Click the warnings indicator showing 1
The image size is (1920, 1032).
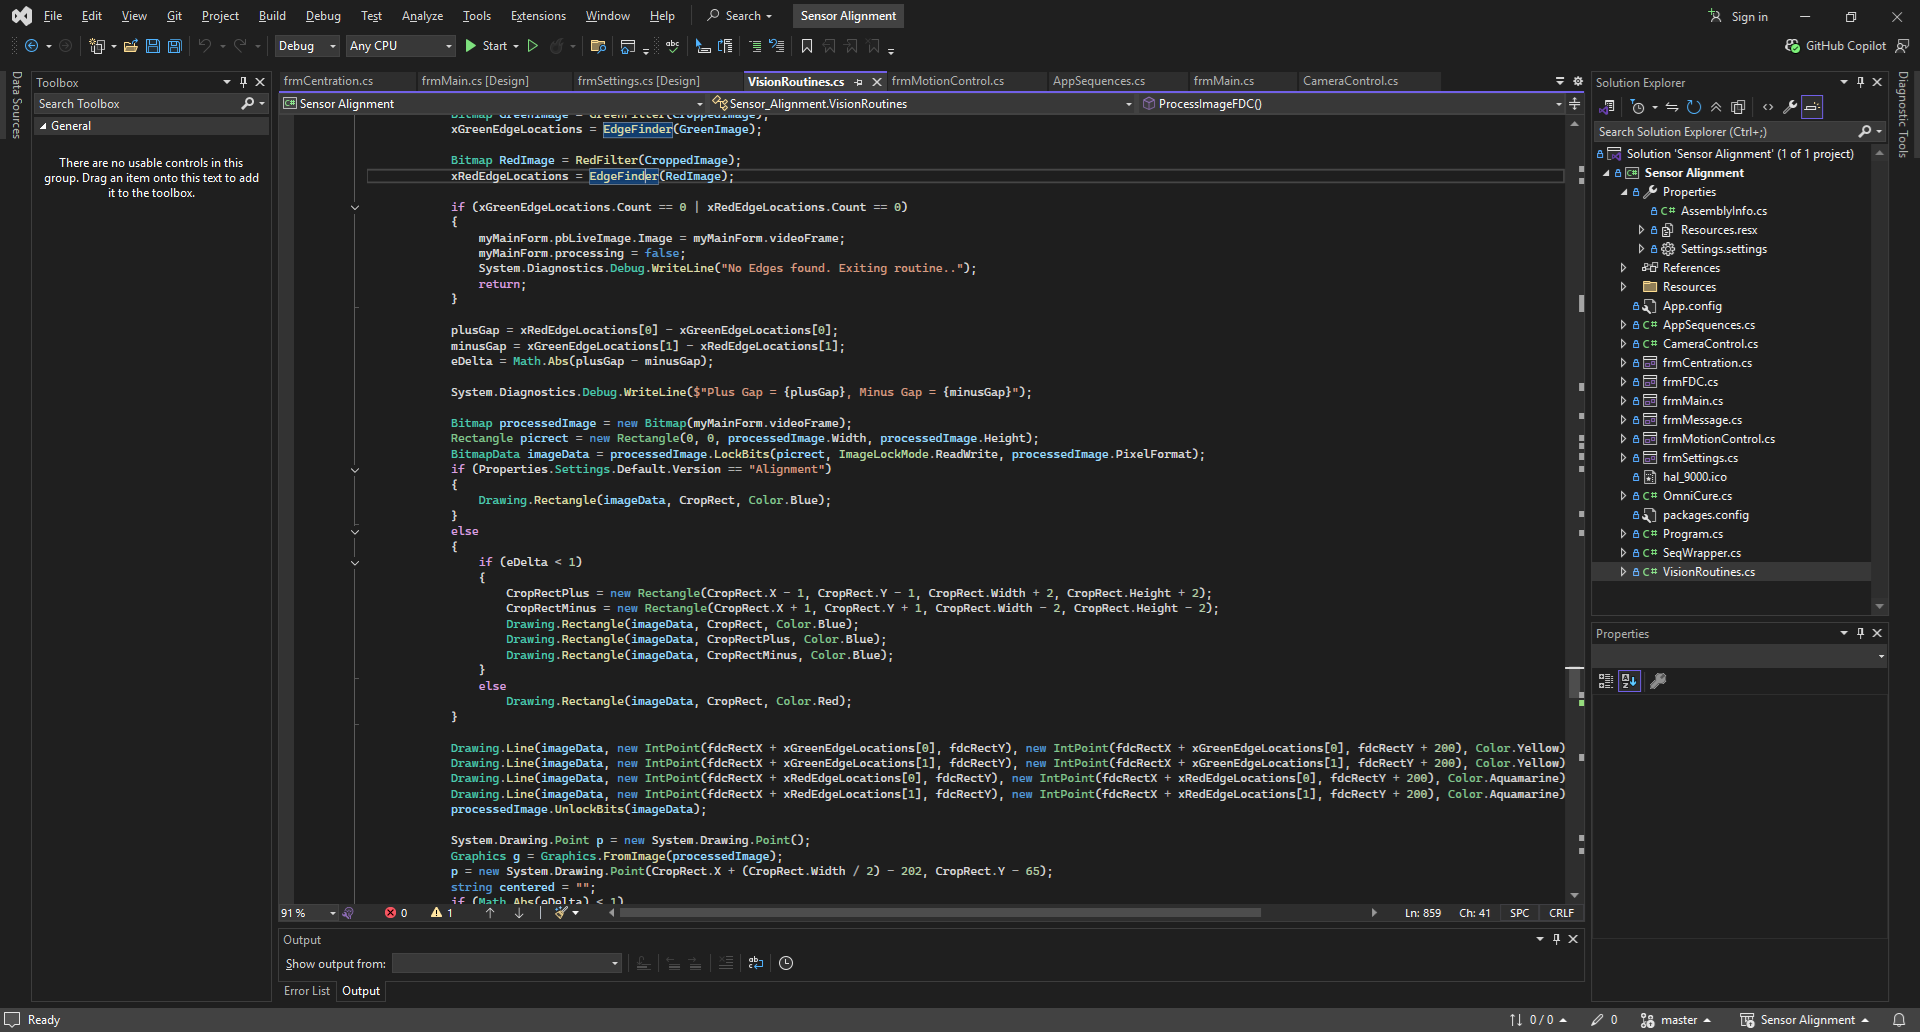click(x=442, y=913)
